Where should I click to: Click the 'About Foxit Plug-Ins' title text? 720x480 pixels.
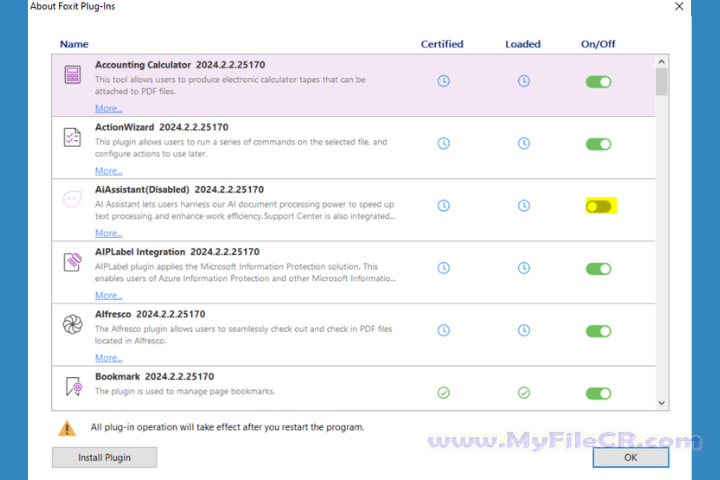[73, 6]
